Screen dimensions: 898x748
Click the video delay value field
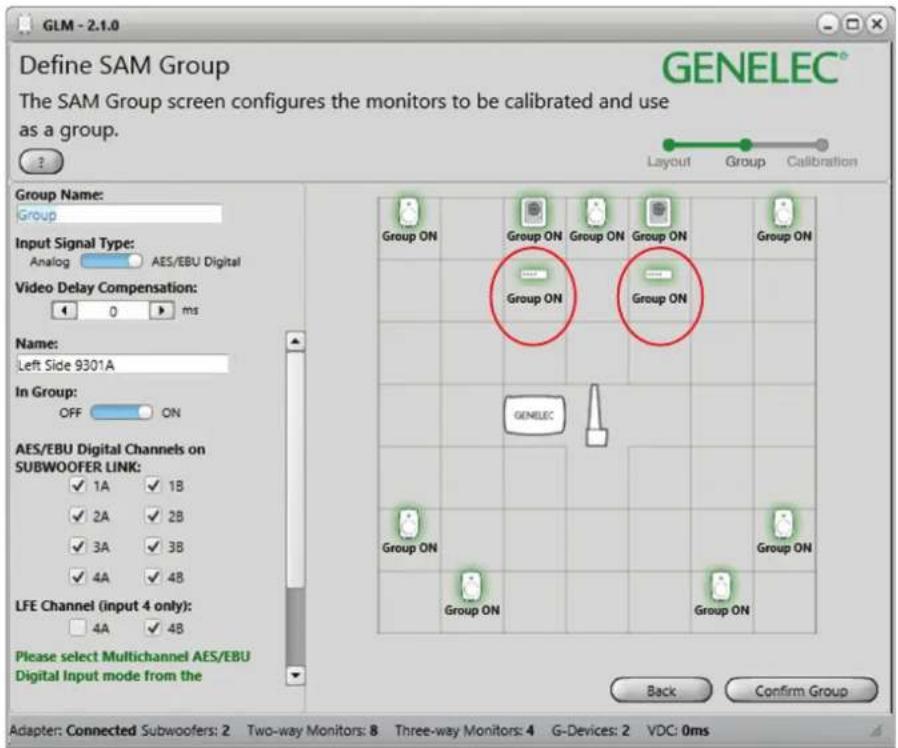[x=113, y=310]
